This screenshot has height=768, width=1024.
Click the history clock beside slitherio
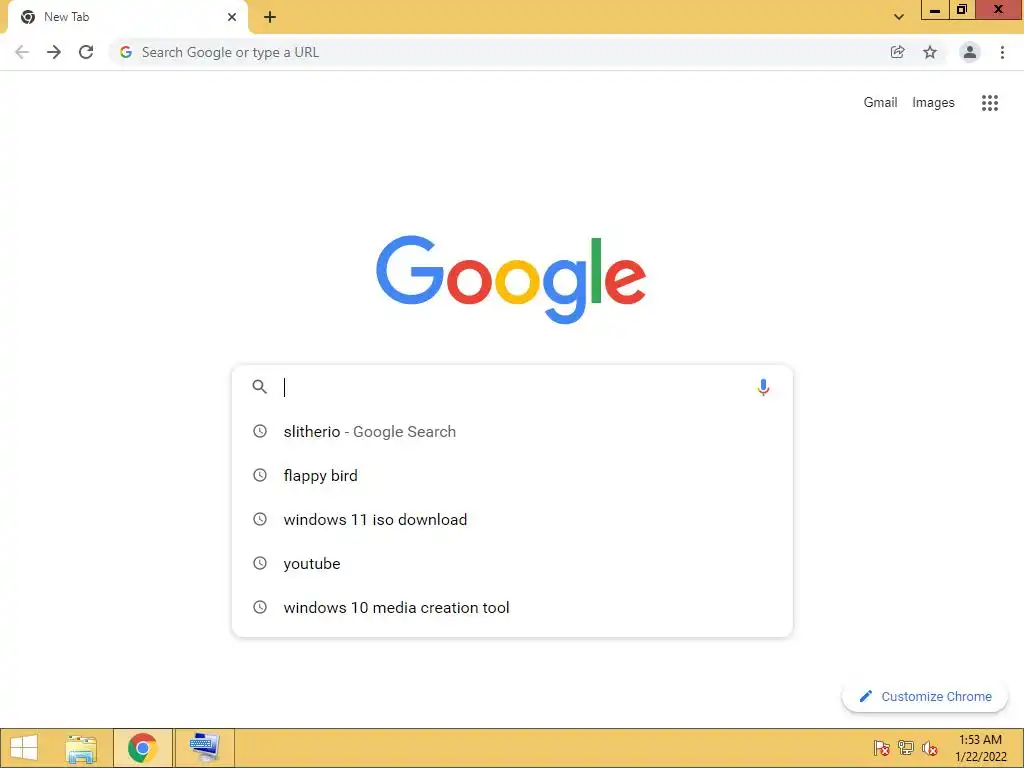260,431
